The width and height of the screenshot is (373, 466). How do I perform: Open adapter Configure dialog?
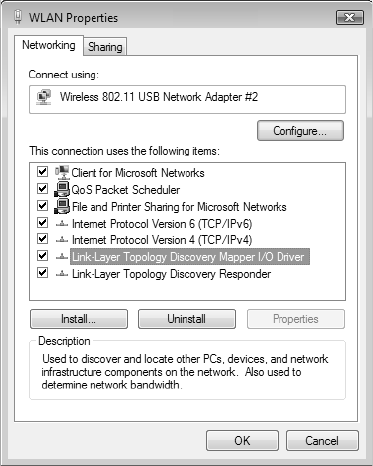pos(300,131)
